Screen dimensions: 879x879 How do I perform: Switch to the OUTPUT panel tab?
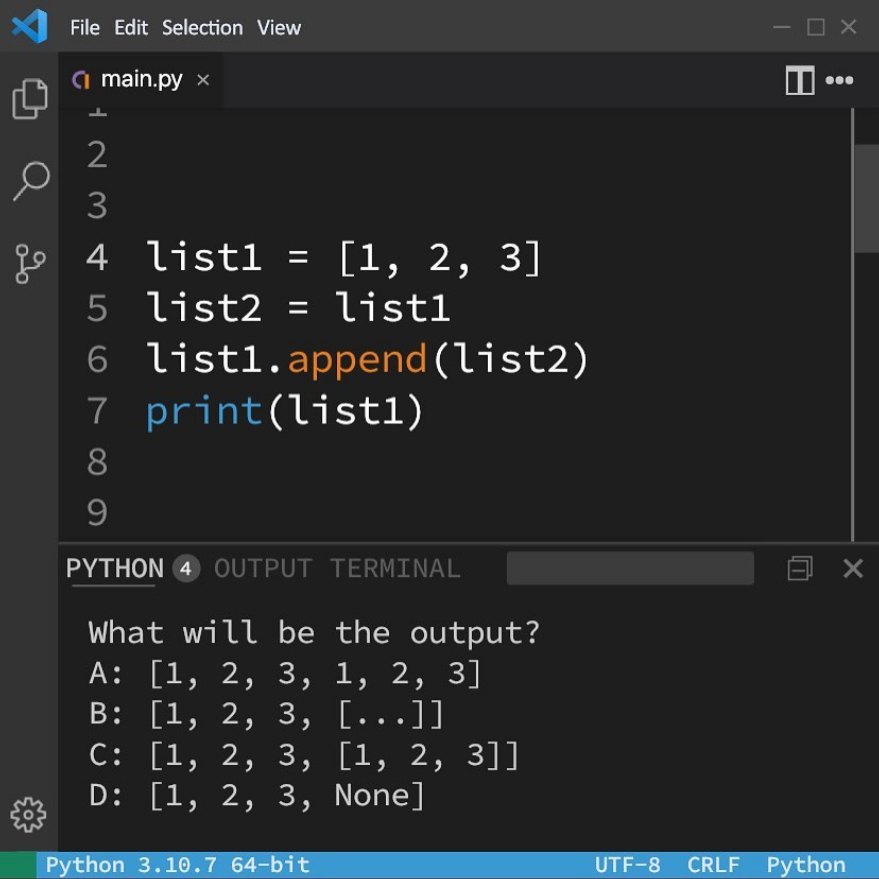[263, 568]
